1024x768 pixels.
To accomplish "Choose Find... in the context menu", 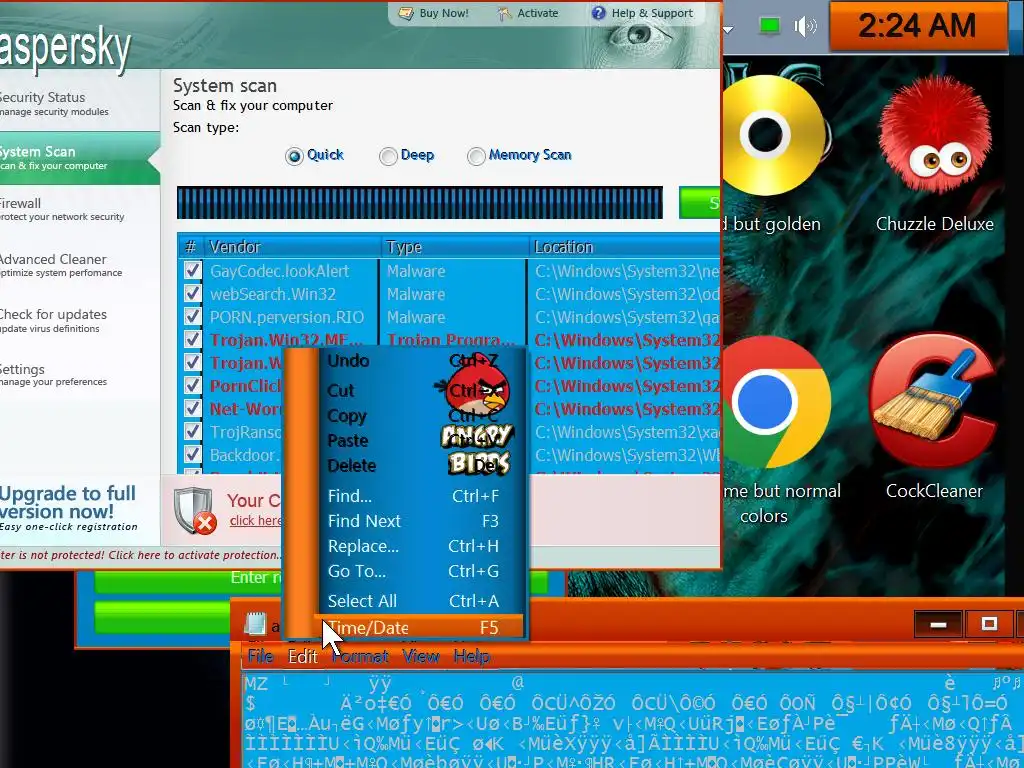I will (419, 496).
